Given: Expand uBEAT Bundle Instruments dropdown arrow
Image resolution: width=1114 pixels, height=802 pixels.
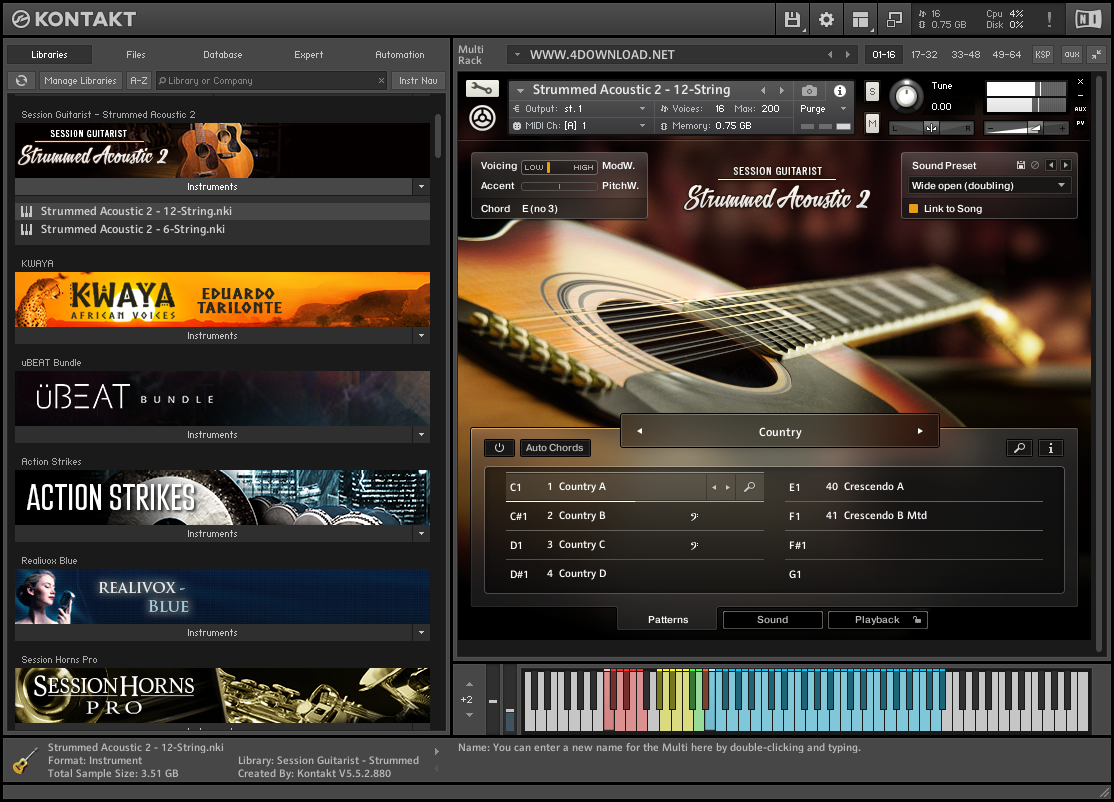Looking at the screenshot, I should coord(421,435).
